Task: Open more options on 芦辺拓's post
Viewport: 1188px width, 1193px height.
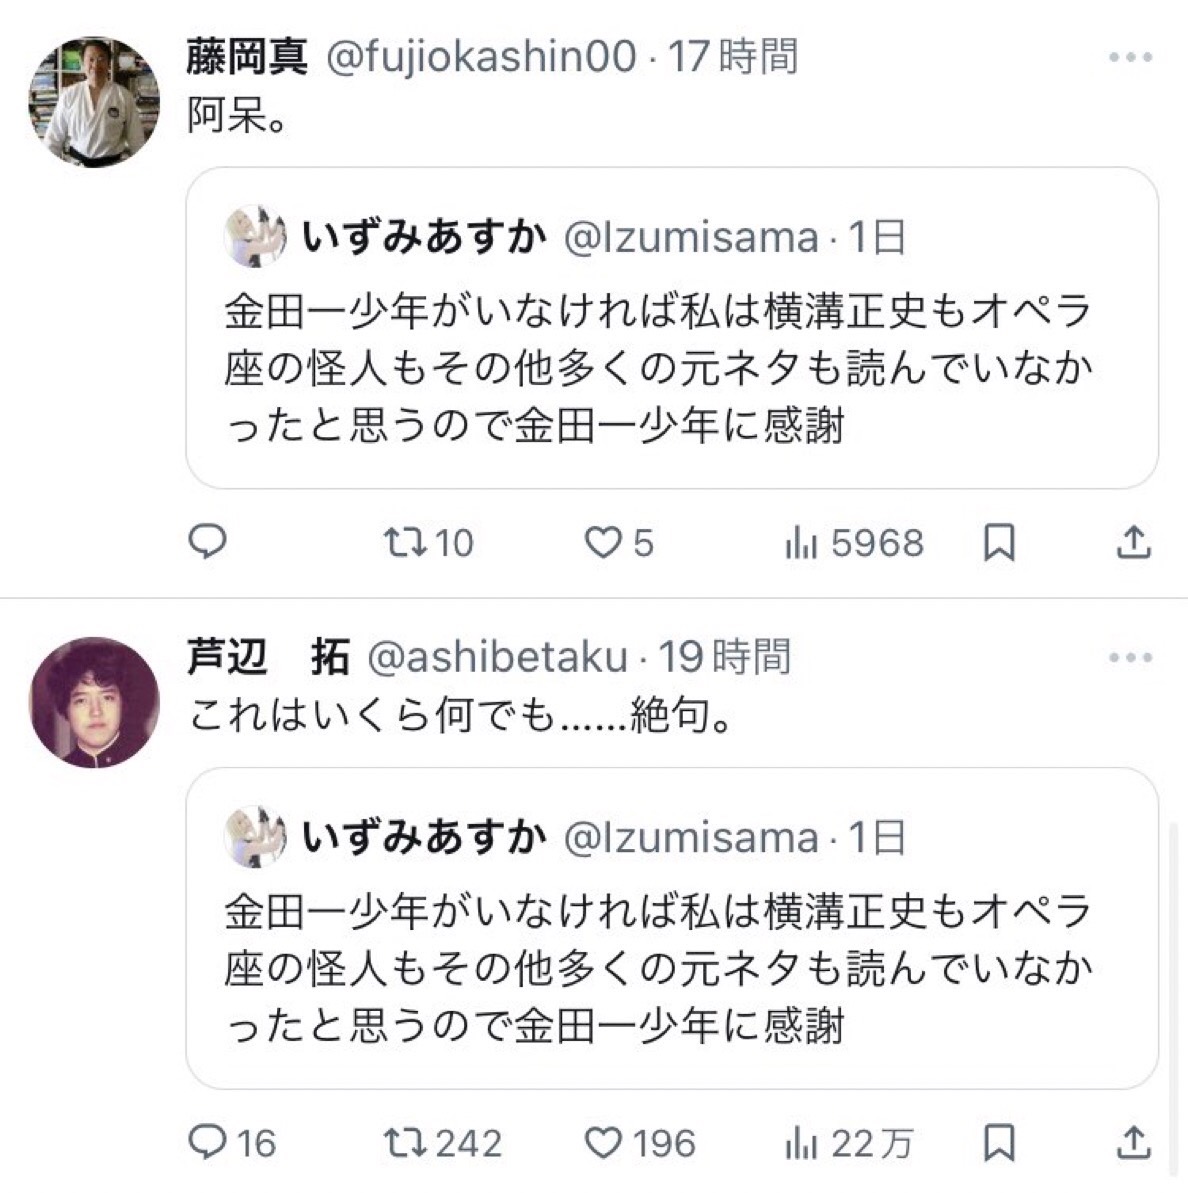Action: (1131, 658)
